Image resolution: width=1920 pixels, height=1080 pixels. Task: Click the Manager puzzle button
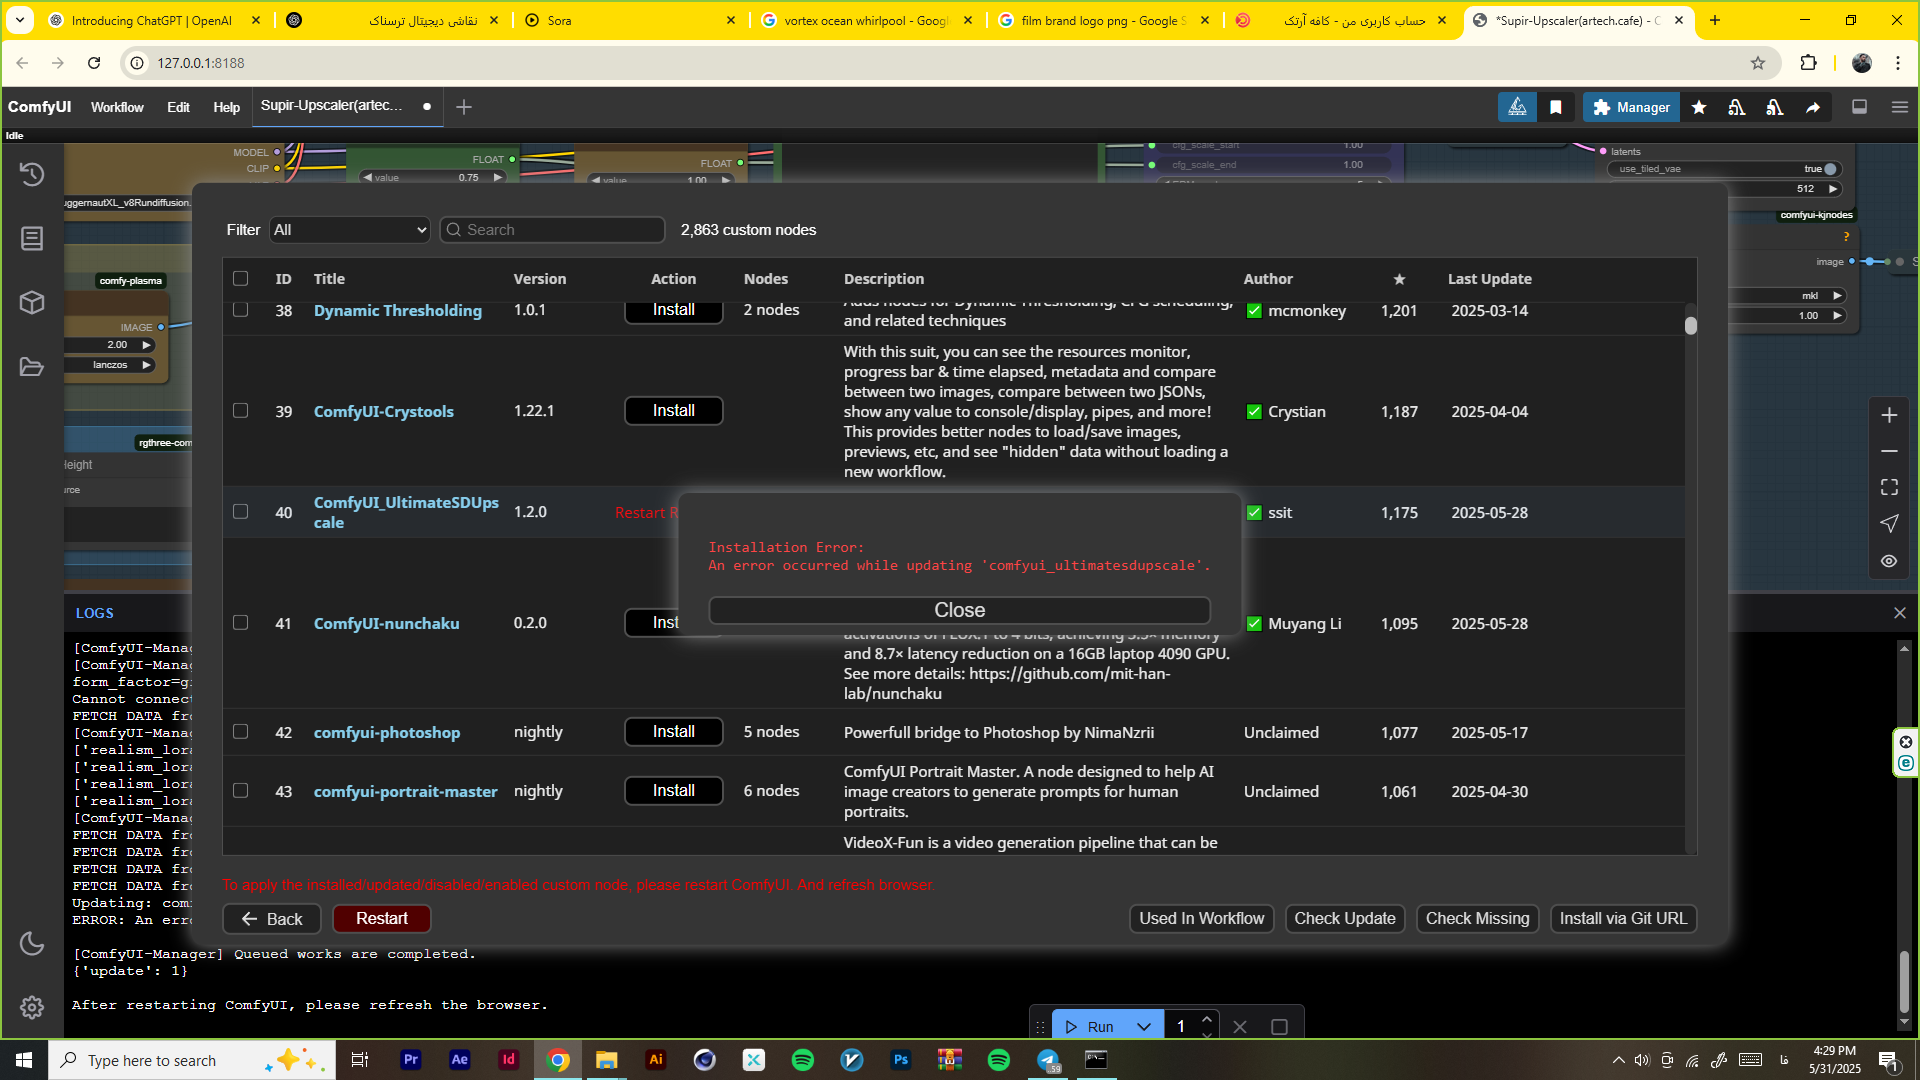tap(1631, 107)
